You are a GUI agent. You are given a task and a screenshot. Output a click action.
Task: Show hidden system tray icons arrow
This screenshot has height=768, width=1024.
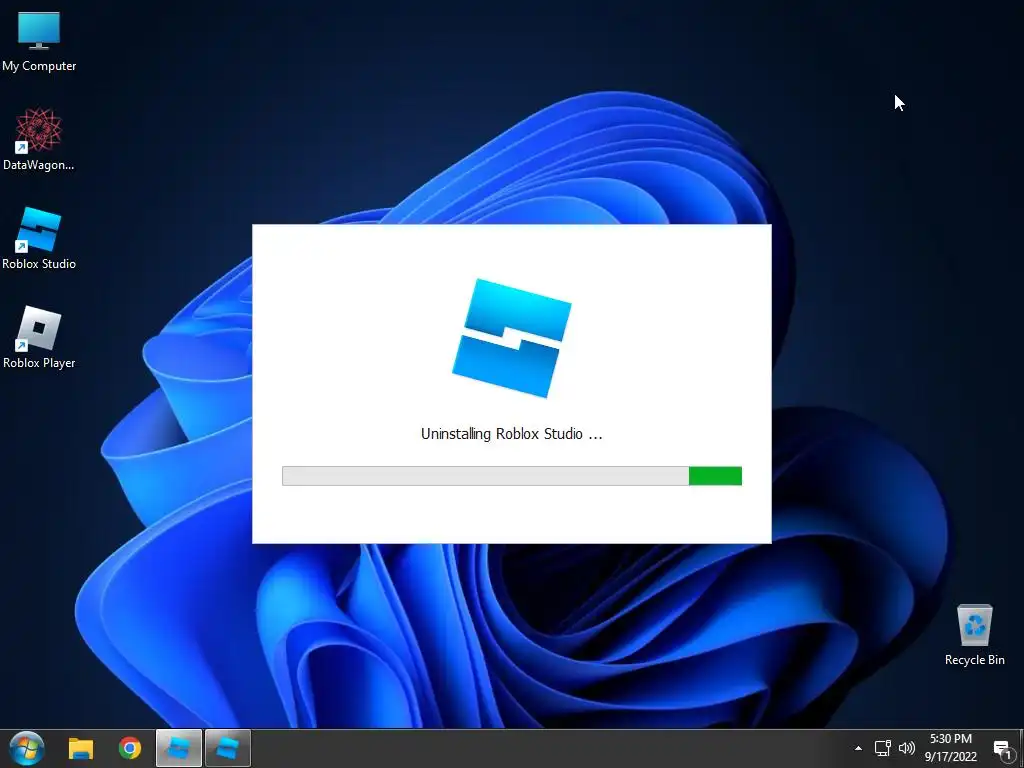point(858,748)
